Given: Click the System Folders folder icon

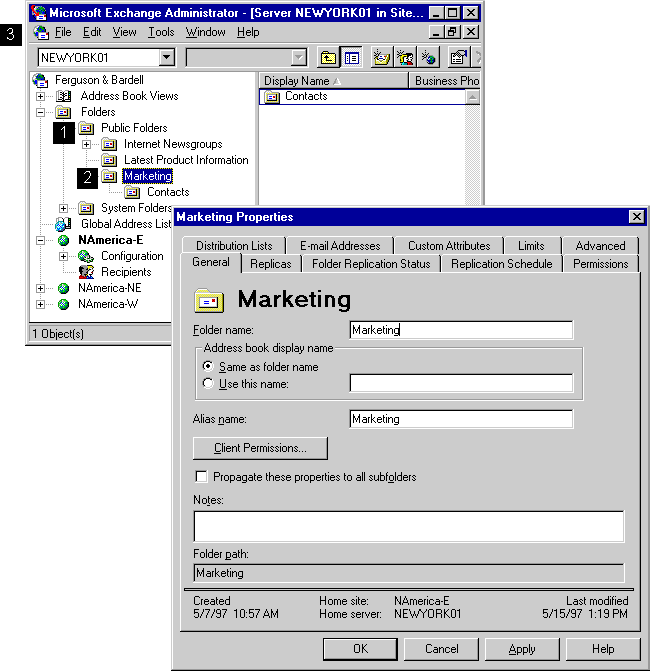Looking at the screenshot, I should point(86,208).
